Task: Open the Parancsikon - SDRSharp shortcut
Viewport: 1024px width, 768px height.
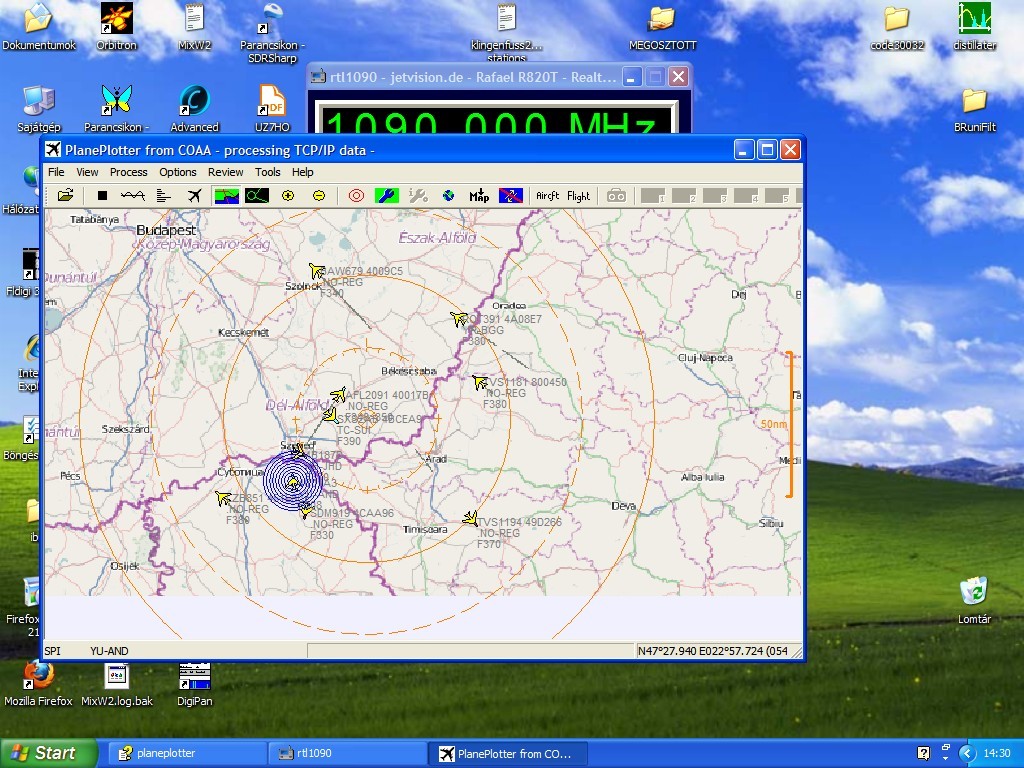Action: pos(272,33)
